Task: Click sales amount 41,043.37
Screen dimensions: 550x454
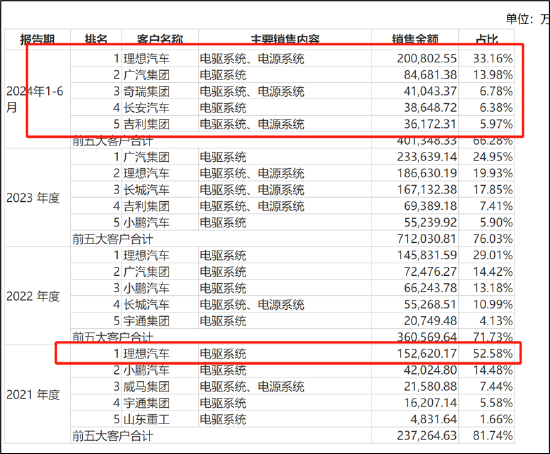Action: (x=430, y=91)
